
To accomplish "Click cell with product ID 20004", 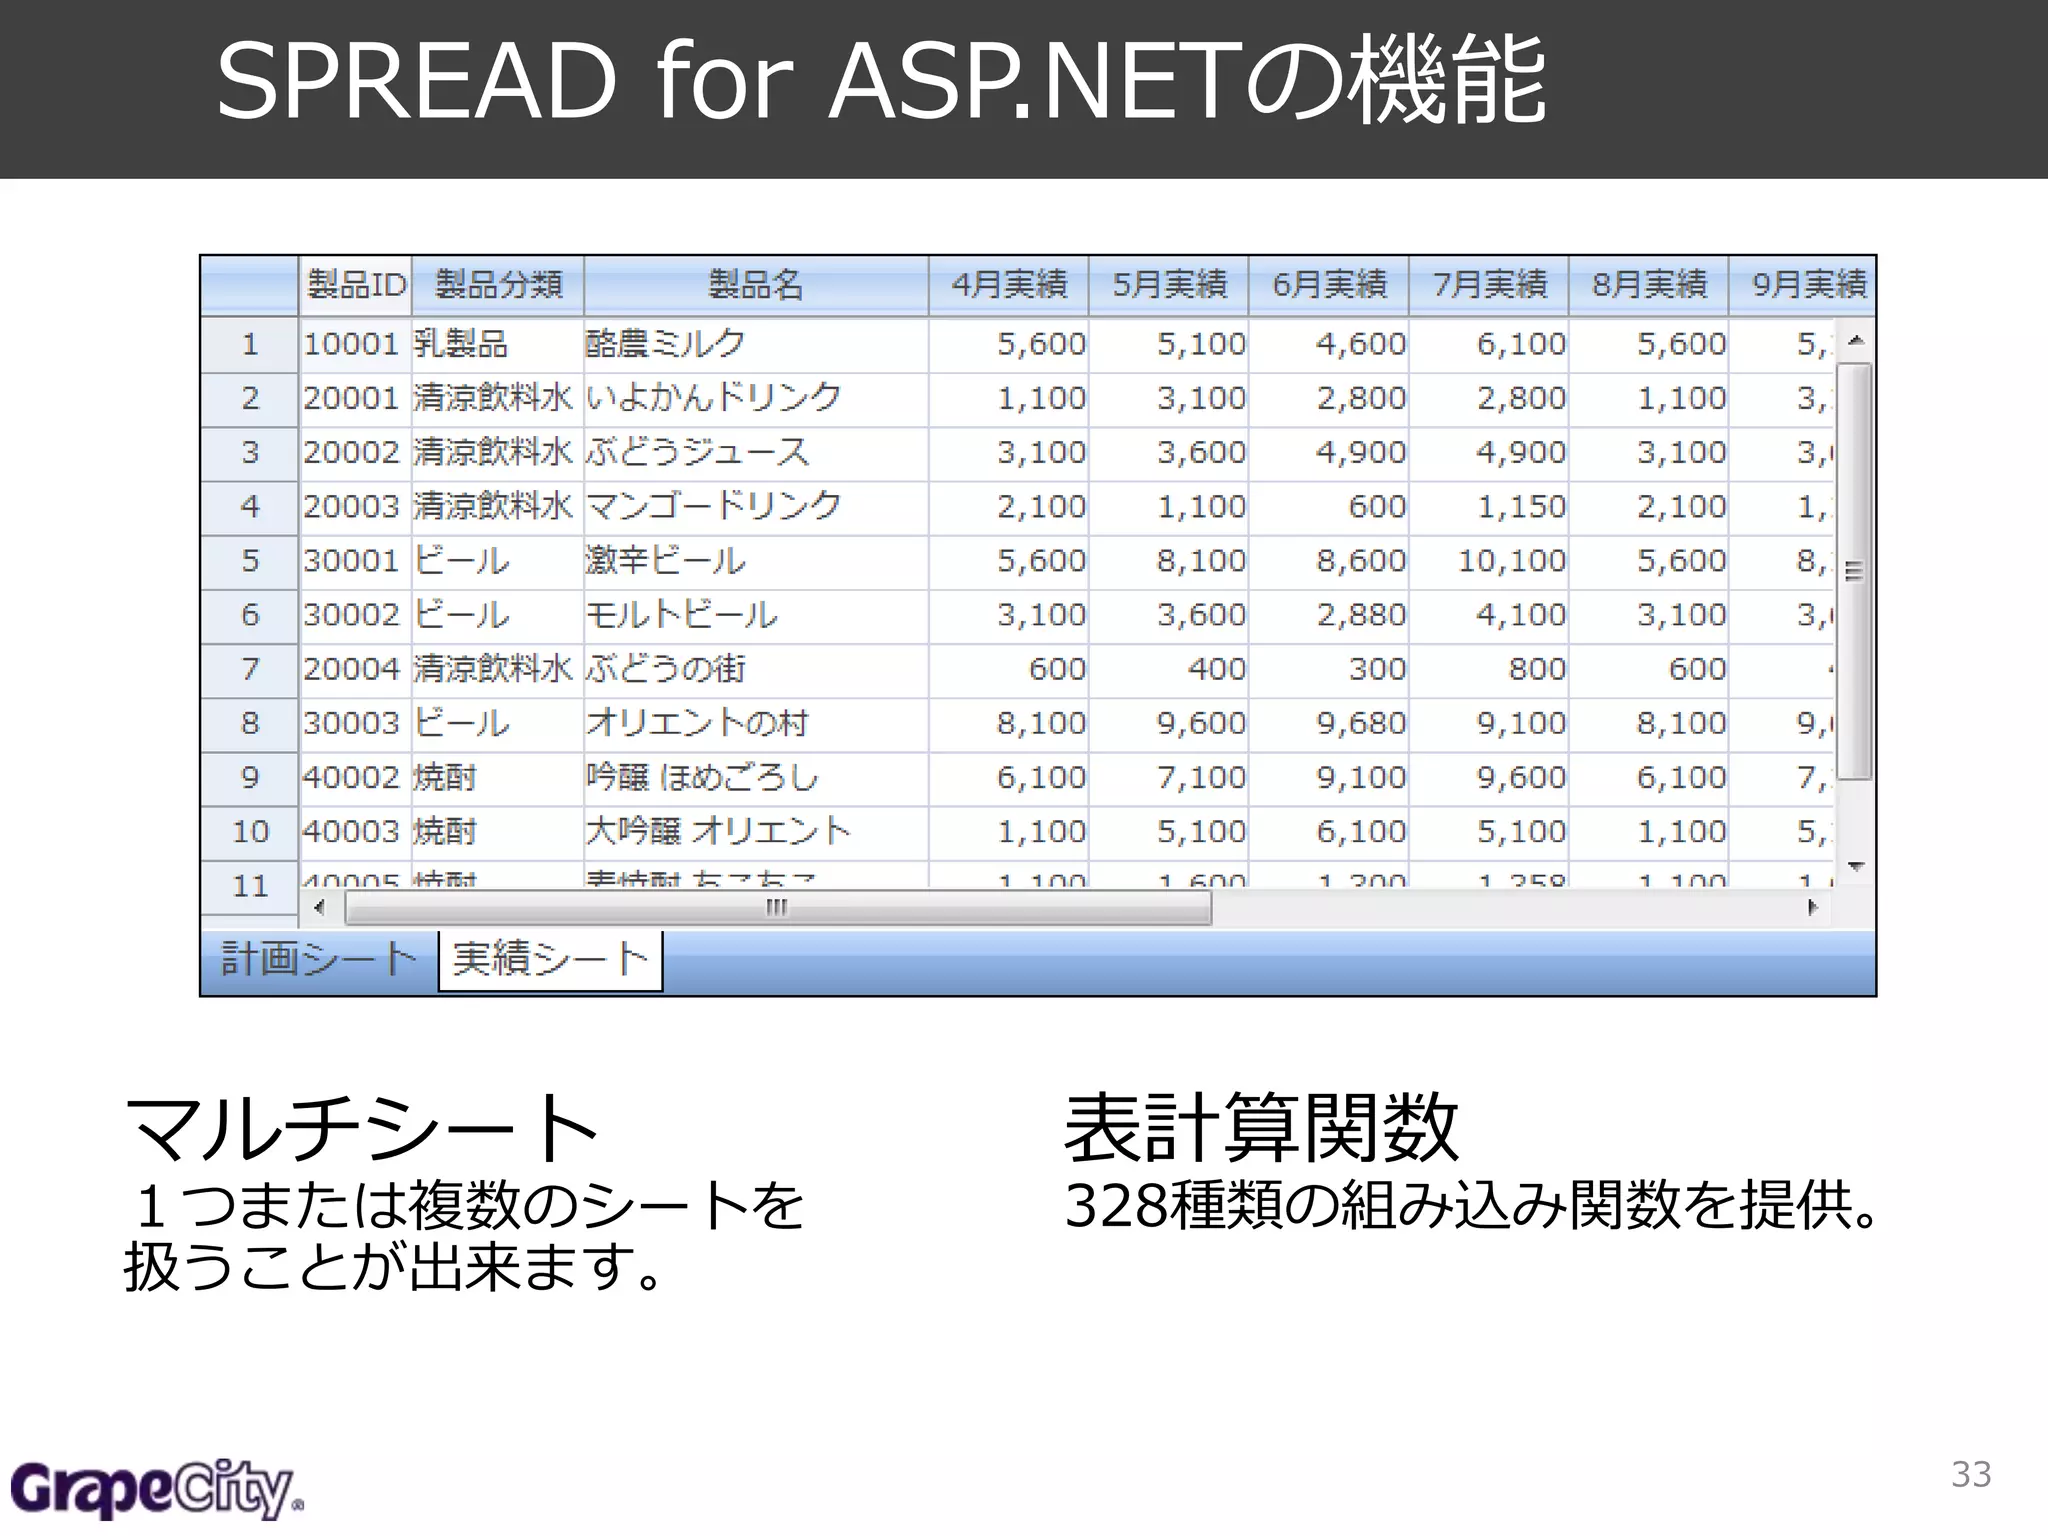I will click(x=355, y=669).
